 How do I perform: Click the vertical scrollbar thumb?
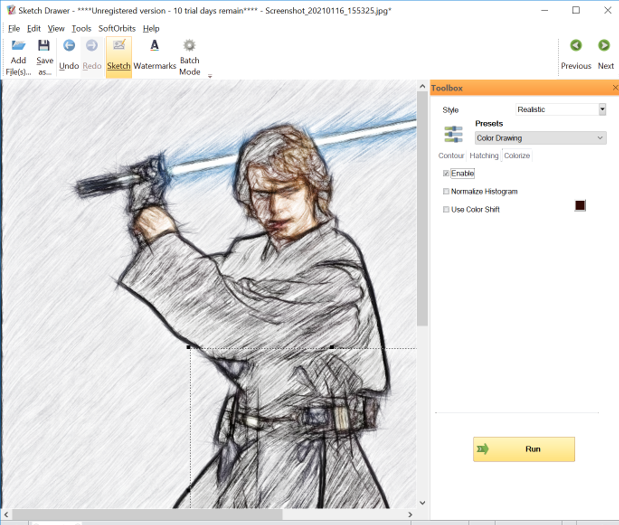(422, 209)
